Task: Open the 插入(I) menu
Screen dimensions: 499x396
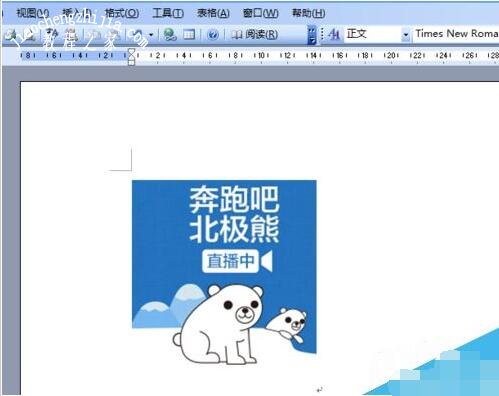Action: coord(77,13)
